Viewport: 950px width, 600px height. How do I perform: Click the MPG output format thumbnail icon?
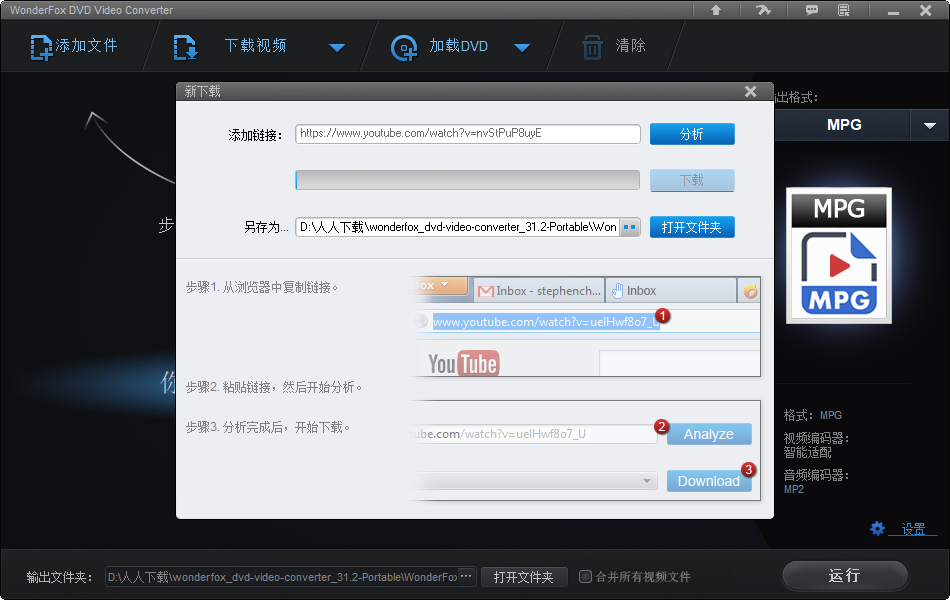click(838, 256)
